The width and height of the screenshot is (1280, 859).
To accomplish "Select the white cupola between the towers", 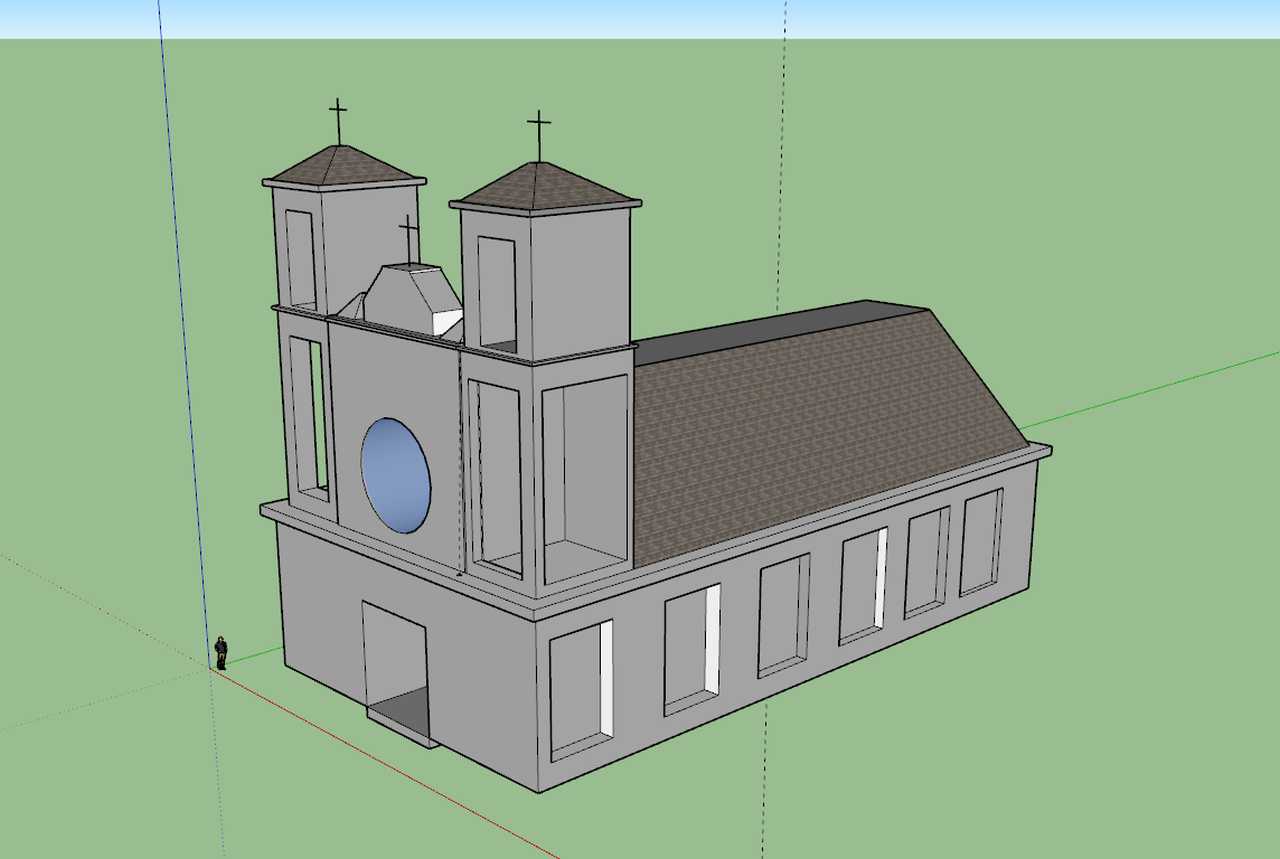I will pyautogui.click(x=412, y=298).
